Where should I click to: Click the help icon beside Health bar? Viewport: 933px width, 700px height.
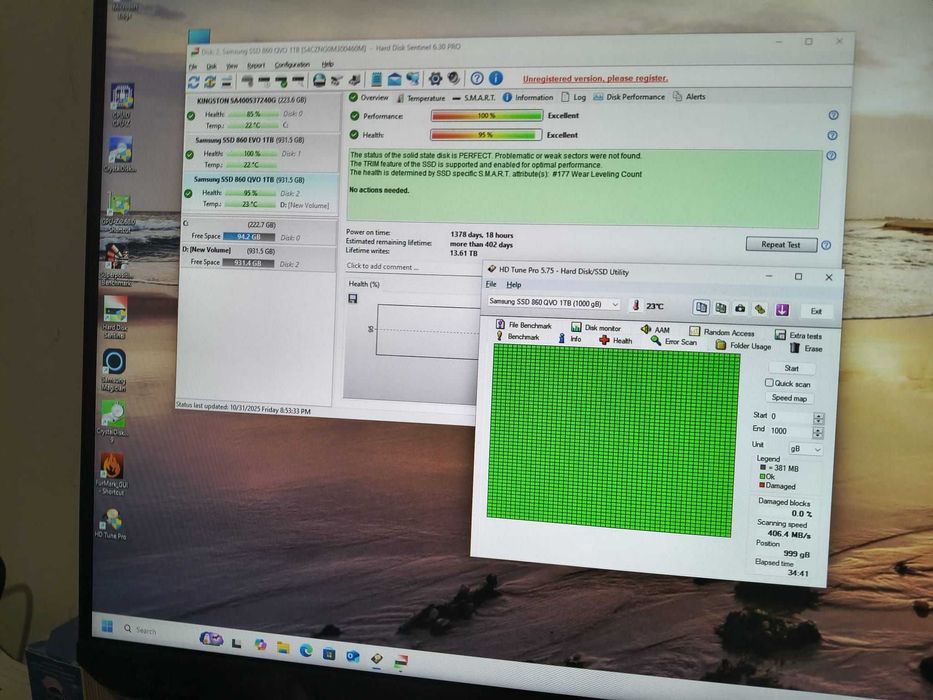point(832,136)
